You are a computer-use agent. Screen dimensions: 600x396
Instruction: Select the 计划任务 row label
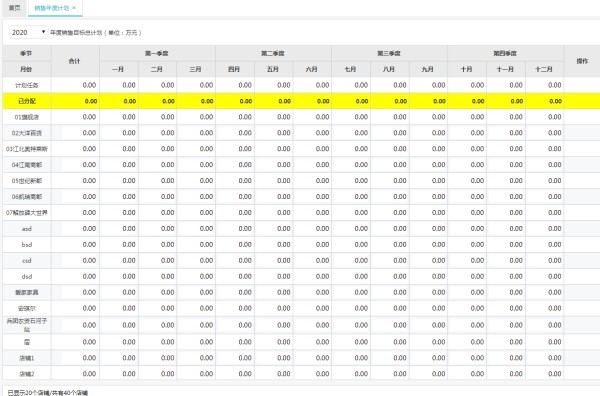click(27, 85)
